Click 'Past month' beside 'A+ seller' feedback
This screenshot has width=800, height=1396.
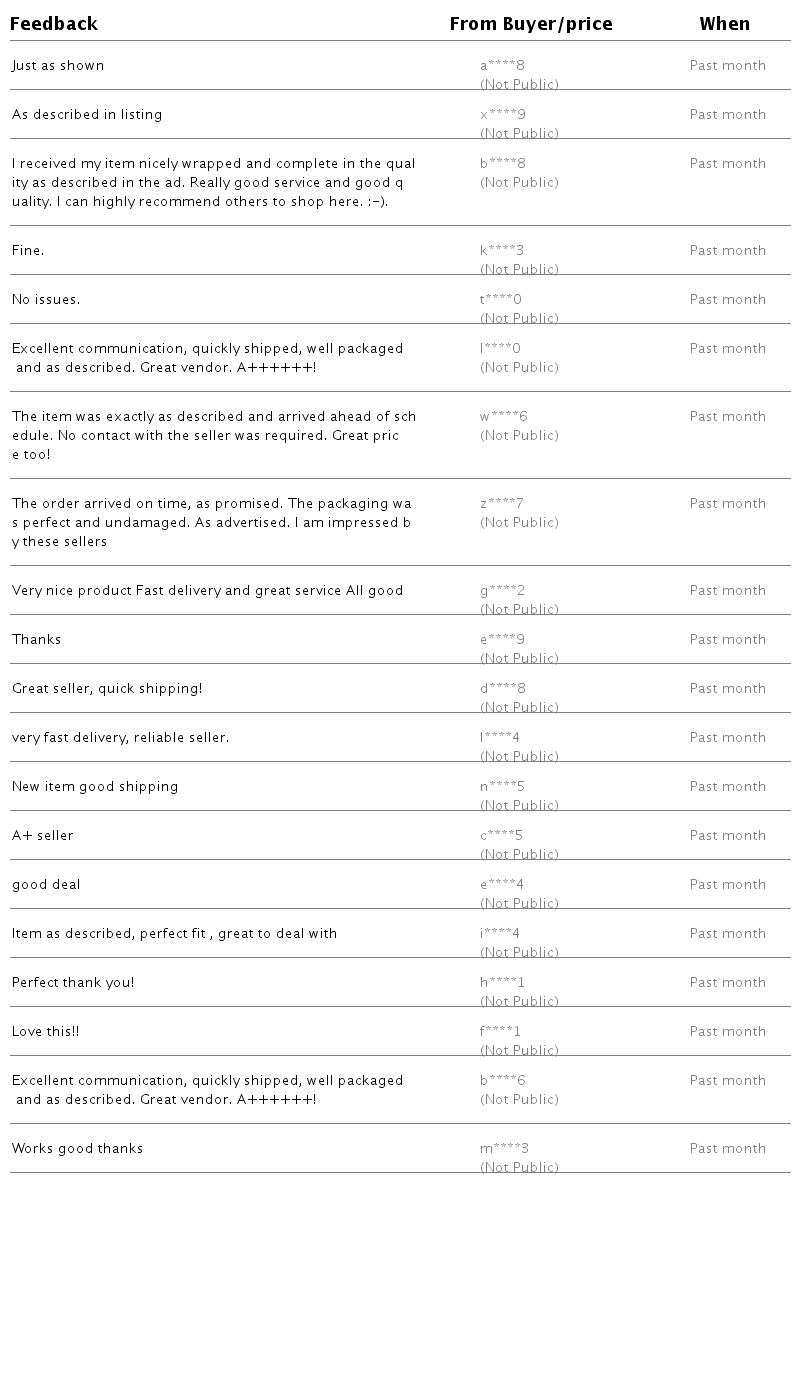728,836
